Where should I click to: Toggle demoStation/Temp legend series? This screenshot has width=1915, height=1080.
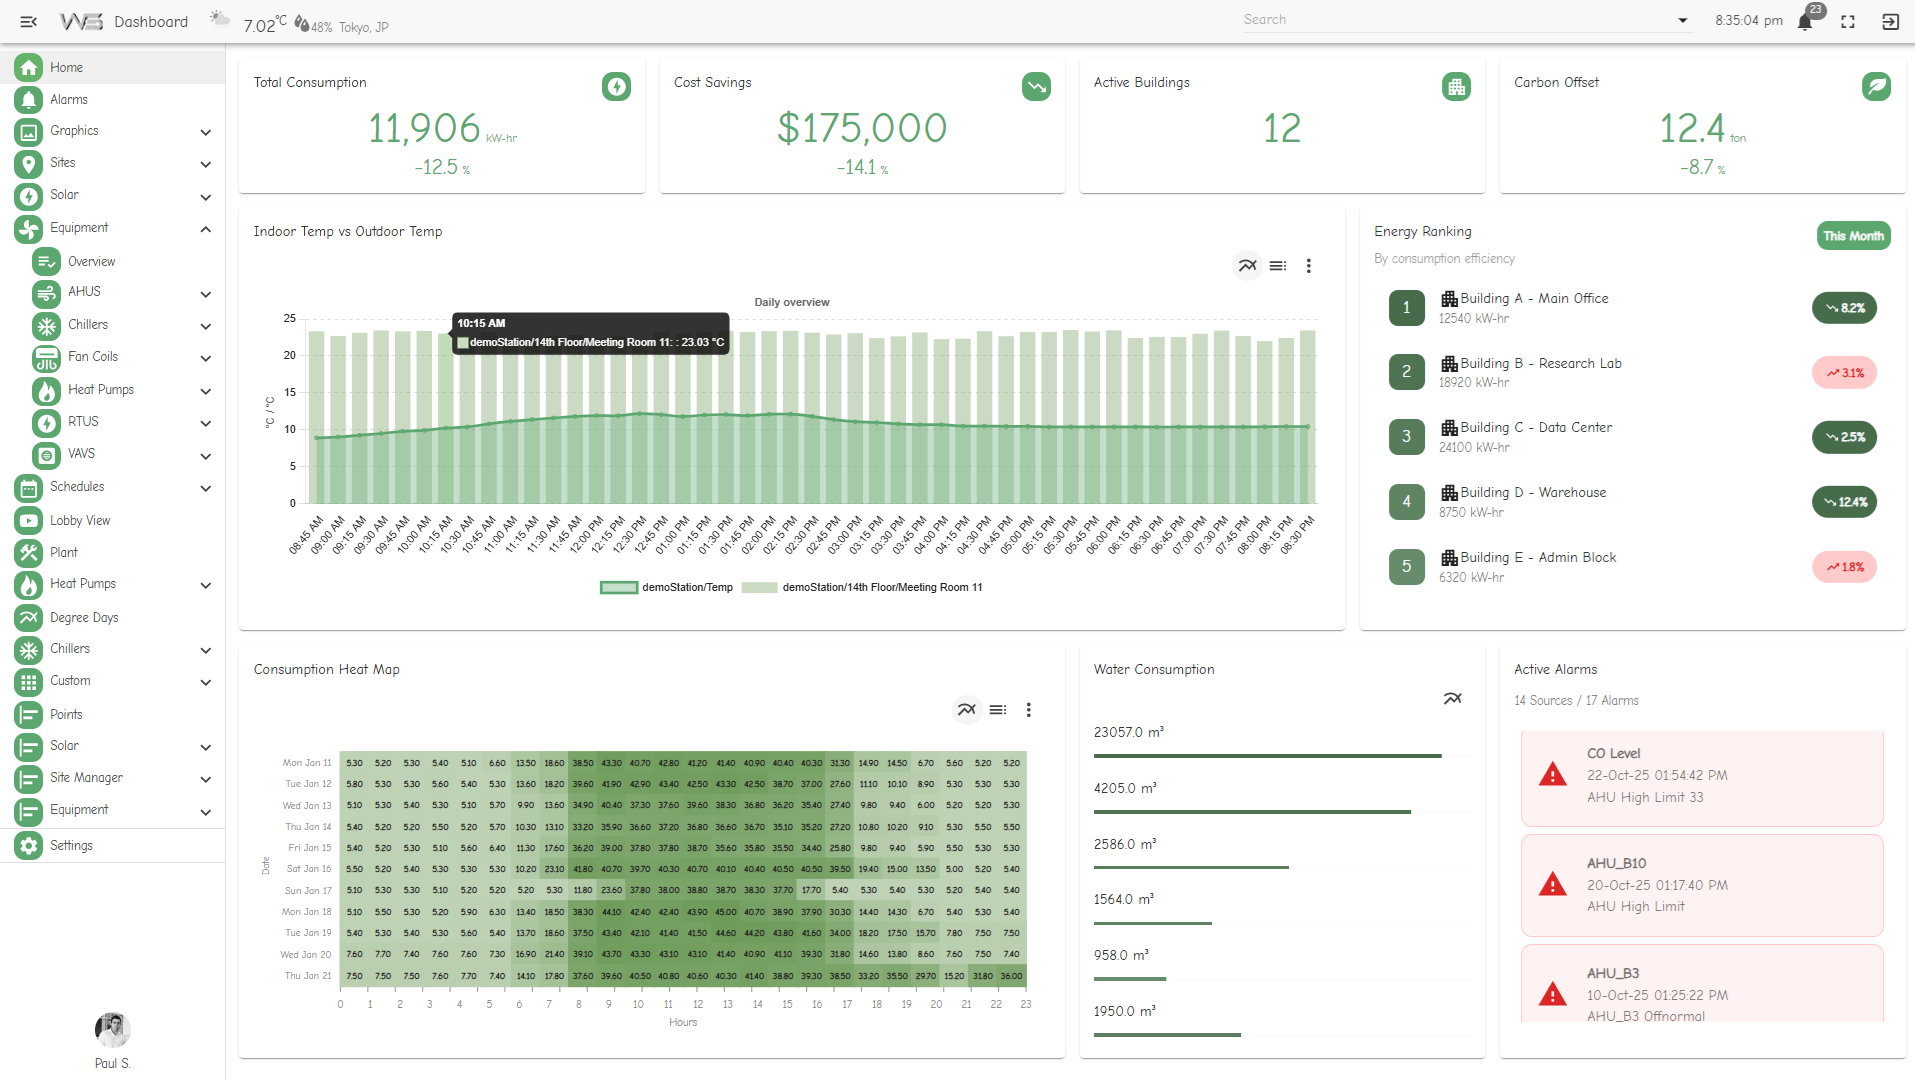[x=667, y=588]
